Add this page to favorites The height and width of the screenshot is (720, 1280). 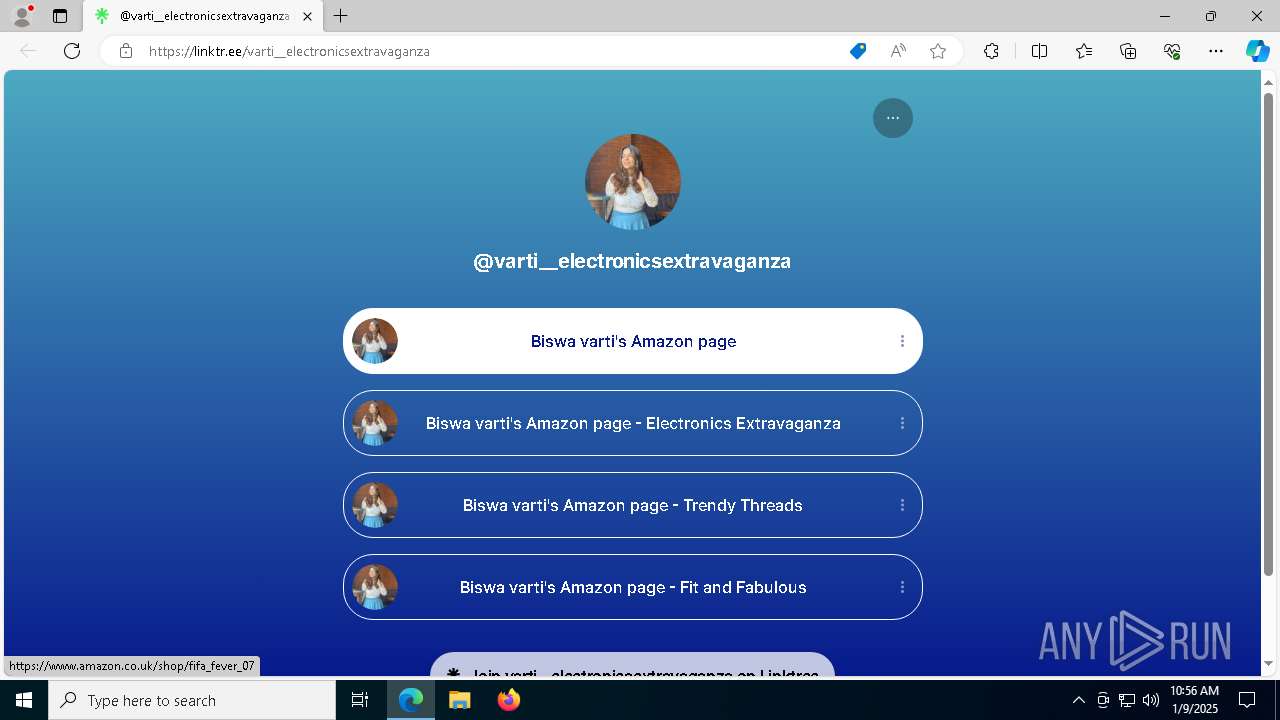(x=938, y=51)
